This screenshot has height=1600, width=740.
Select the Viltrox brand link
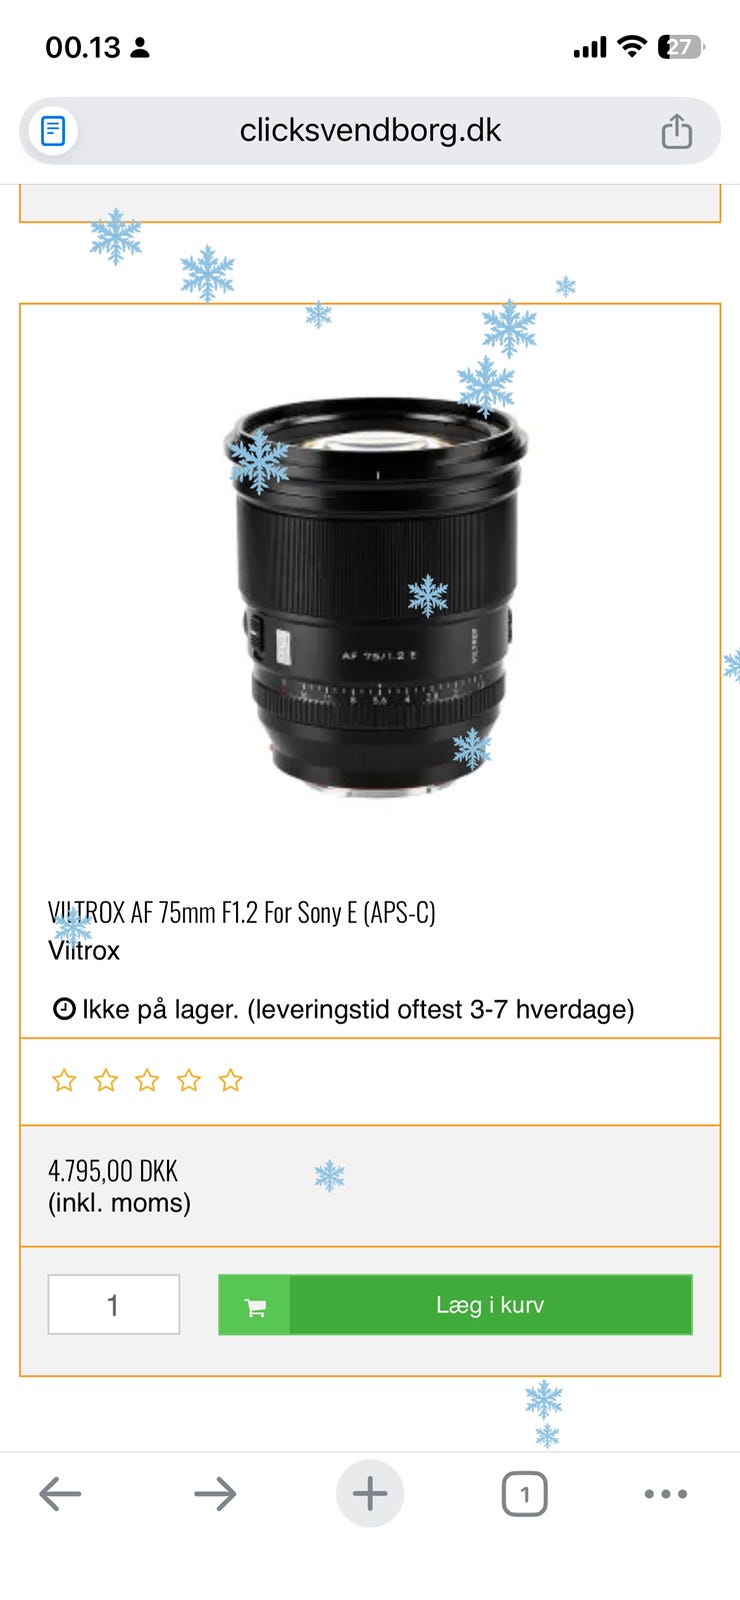pyautogui.click(x=84, y=951)
